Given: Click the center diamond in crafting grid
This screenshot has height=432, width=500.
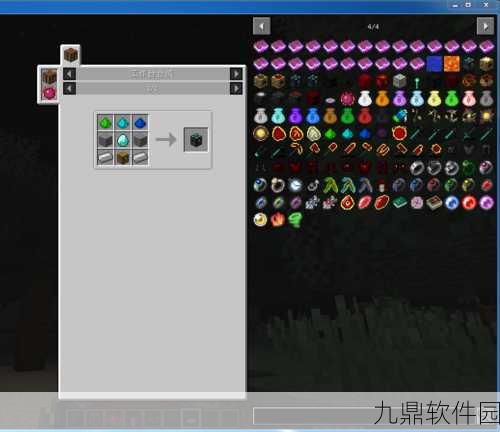Looking at the screenshot, I should pos(123,140).
